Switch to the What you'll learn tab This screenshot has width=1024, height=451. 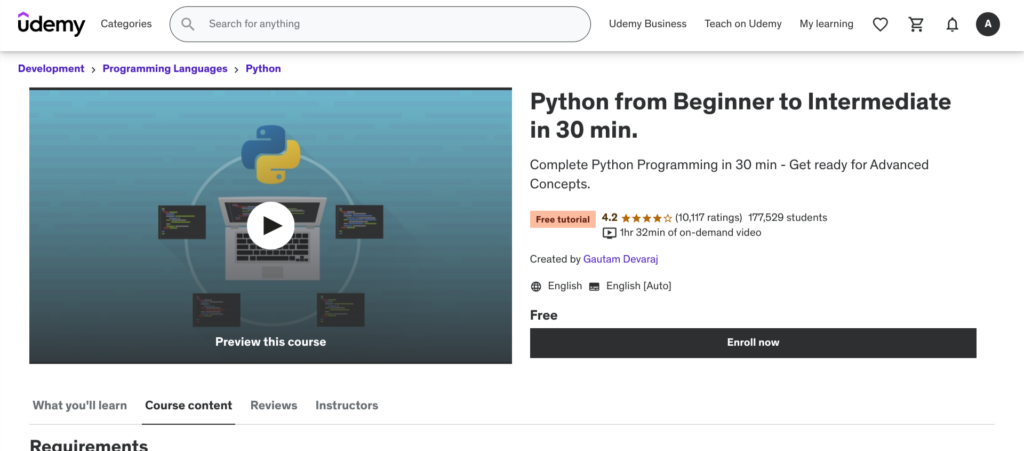pyautogui.click(x=80, y=405)
